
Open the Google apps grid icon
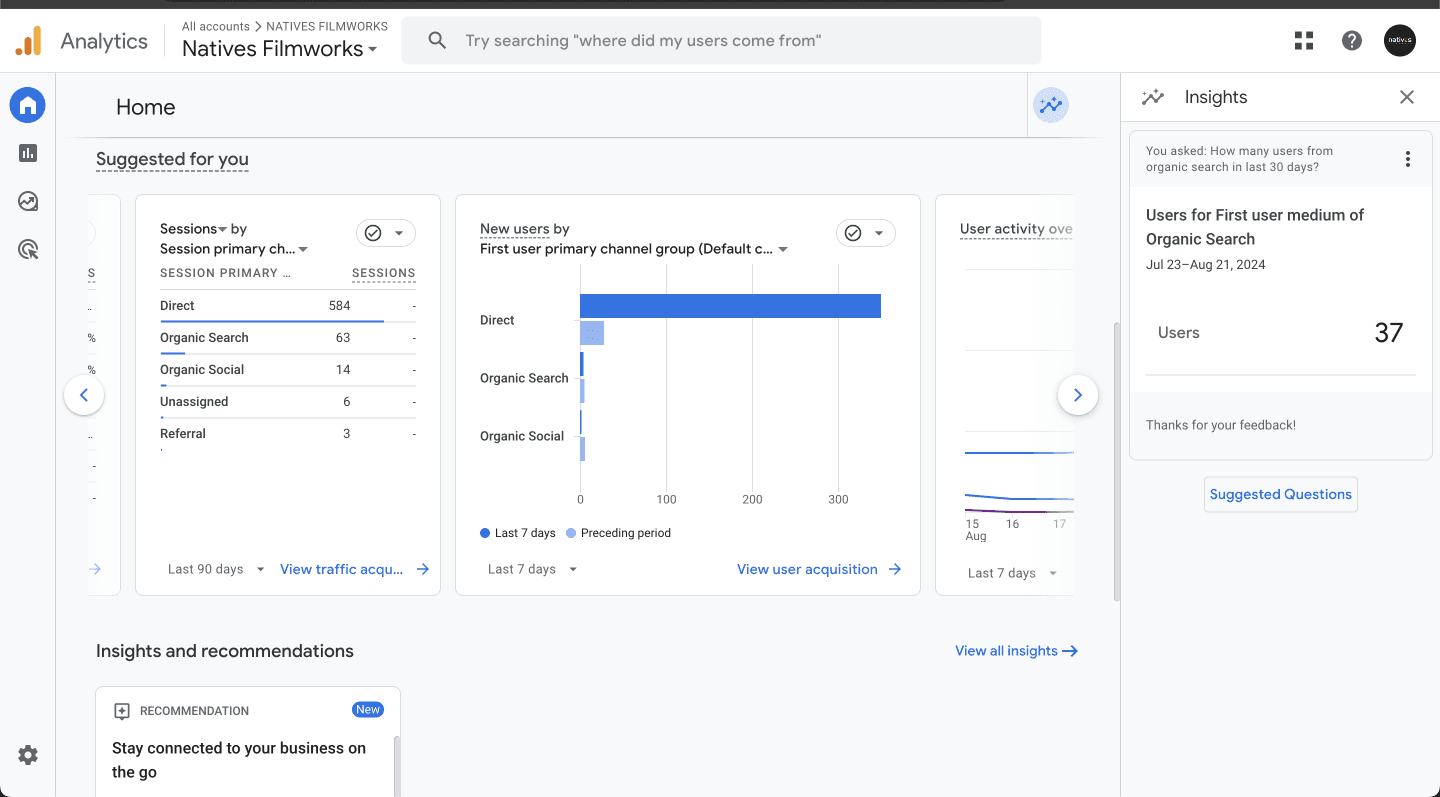[x=1304, y=41]
